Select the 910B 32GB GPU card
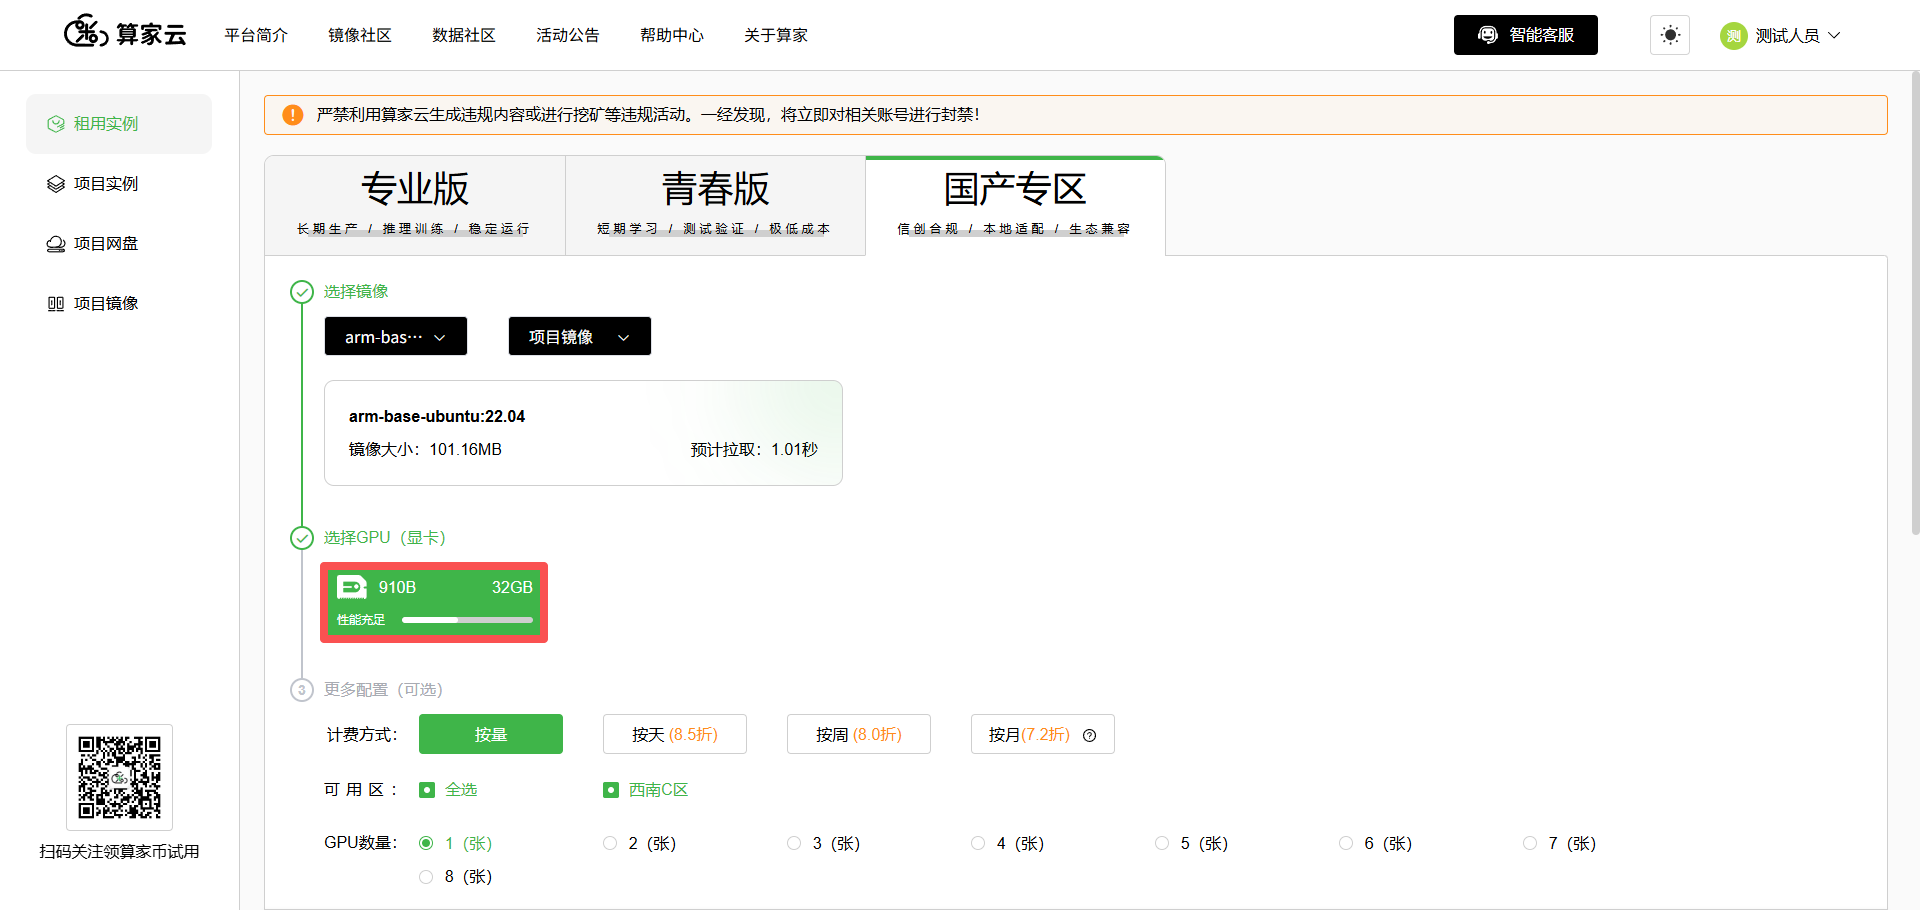1920x910 pixels. coord(434,602)
